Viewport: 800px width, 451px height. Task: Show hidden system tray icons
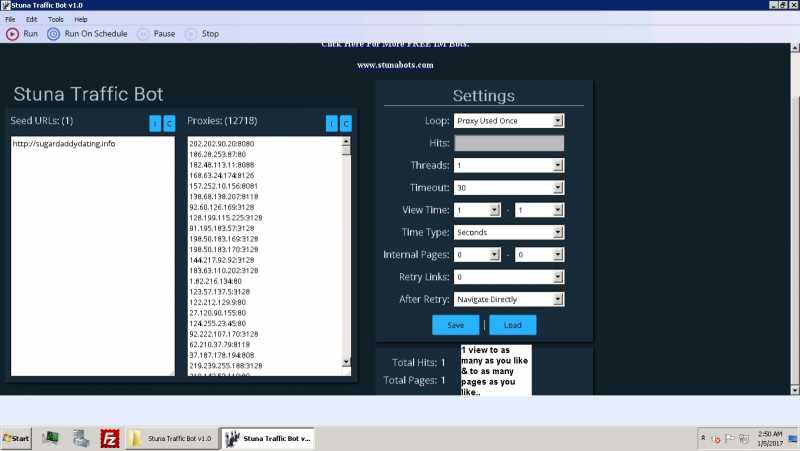pyautogui.click(x=703, y=438)
